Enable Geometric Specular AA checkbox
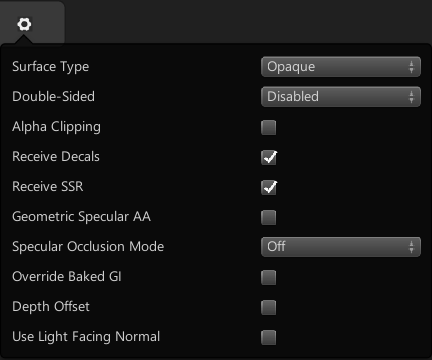Image resolution: width=432 pixels, height=360 pixels. 269,217
